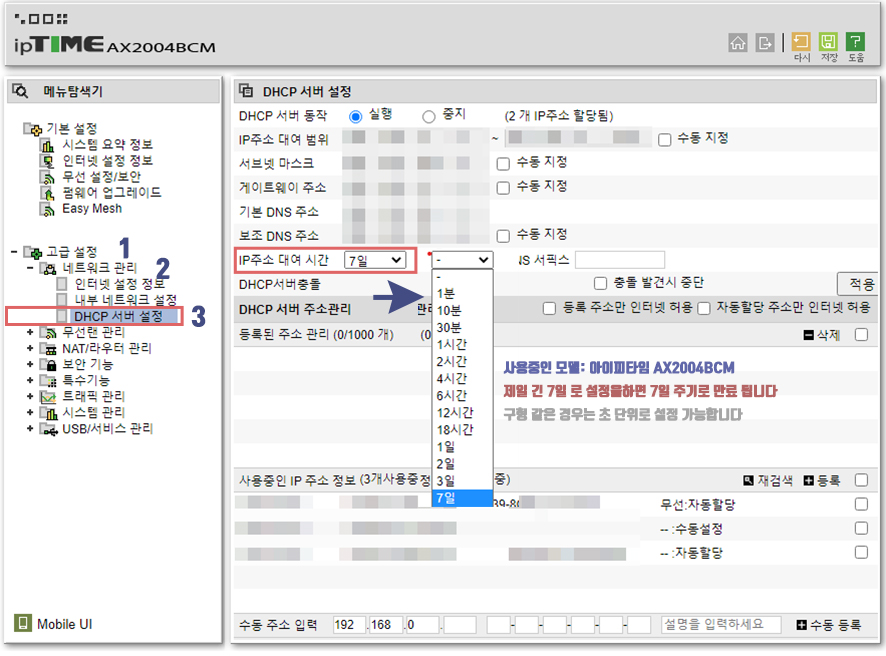Viewport: 886px width, 656px height.
Task: Click the DNS 서픽스 input field
Action: click(620, 260)
